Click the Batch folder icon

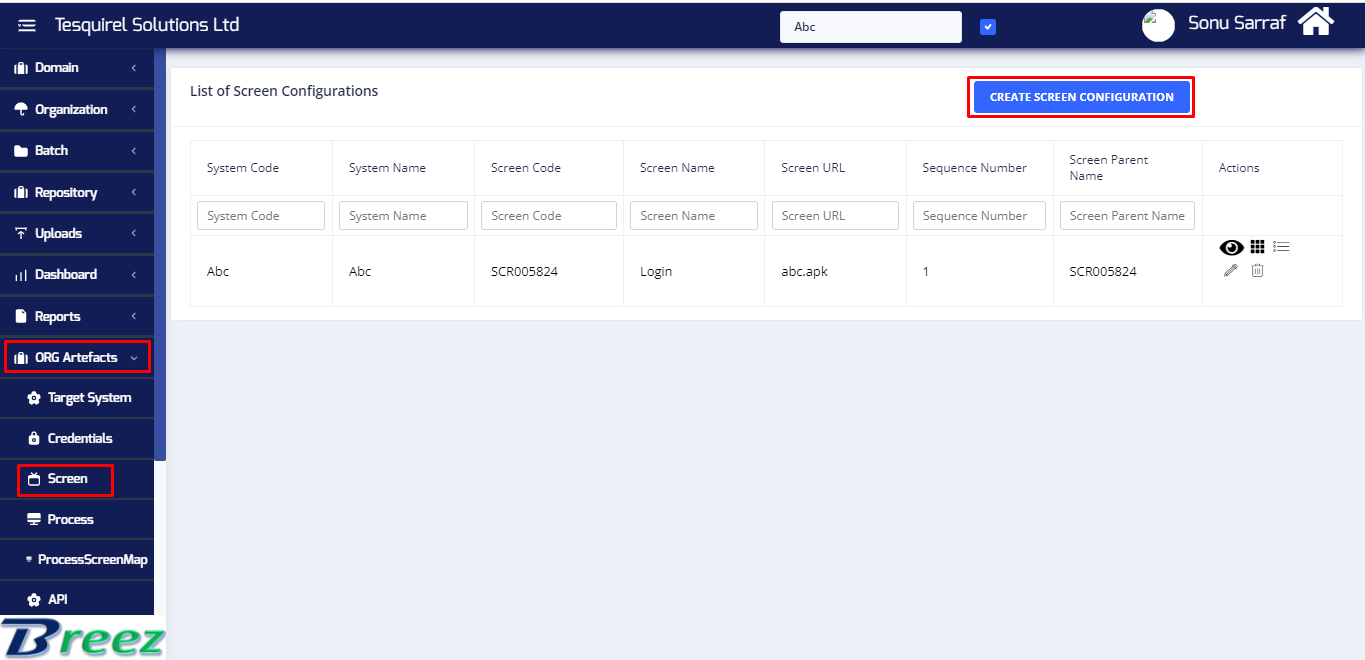click(x=20, y=151)
